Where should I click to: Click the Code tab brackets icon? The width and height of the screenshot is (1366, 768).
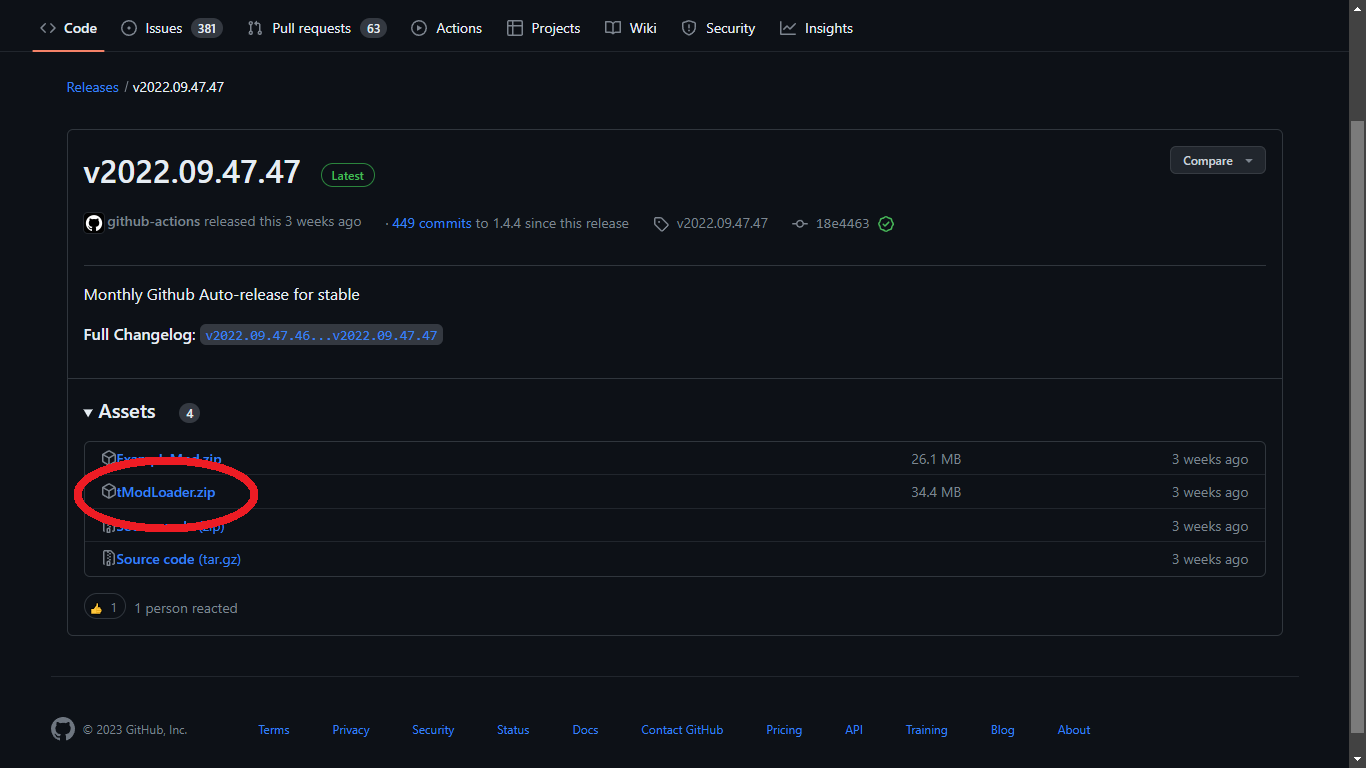click(x=48, y=28)
